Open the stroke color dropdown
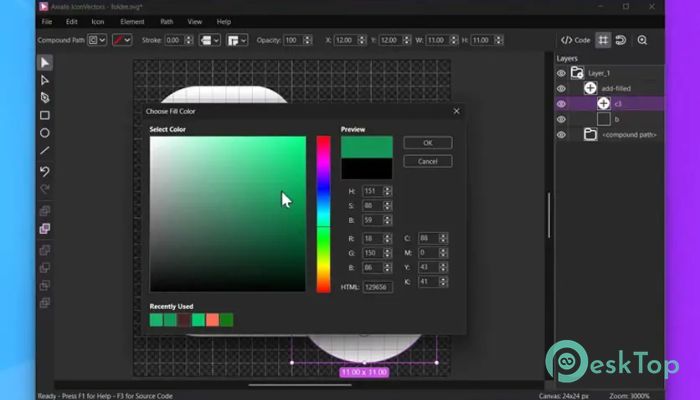 pyautogui.click(x=125, y=40)
